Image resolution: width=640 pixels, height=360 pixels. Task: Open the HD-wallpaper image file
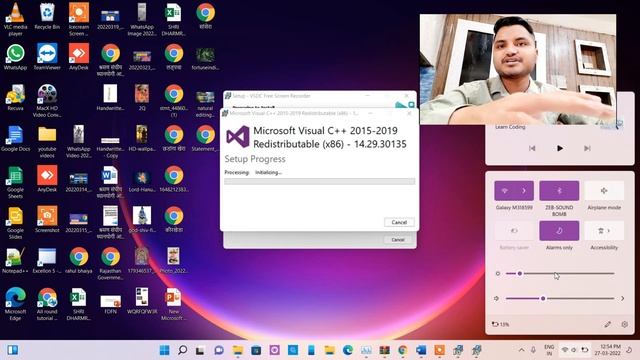[142, 139]
